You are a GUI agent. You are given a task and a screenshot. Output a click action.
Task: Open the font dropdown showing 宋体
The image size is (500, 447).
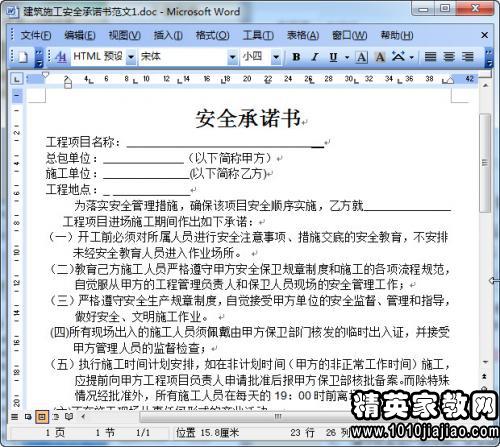(232, 57)
